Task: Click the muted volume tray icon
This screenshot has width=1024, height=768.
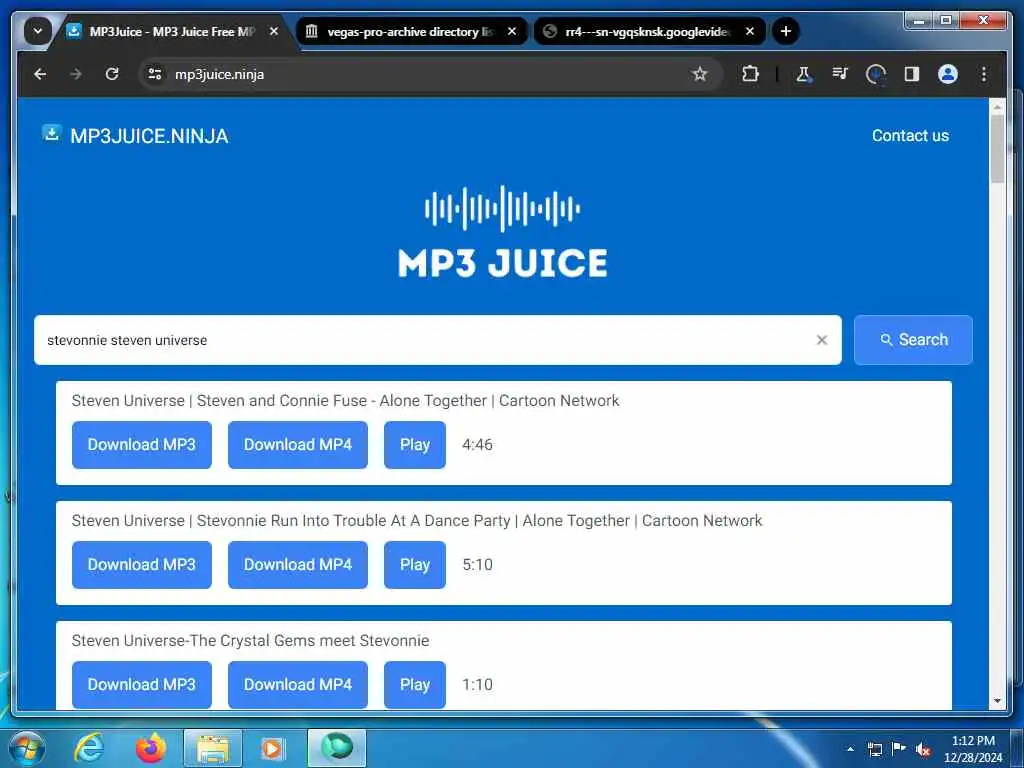Action: click(923, 749)
